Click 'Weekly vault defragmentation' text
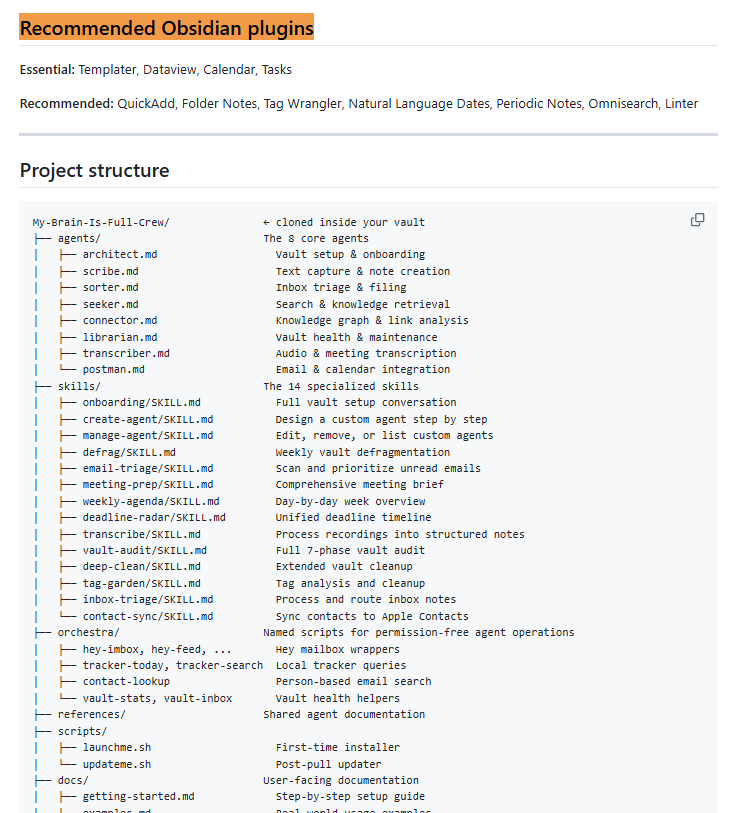 (363, 452)
